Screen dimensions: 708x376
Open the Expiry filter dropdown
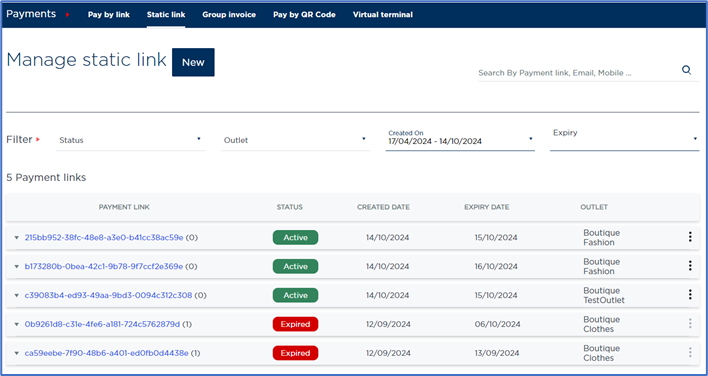coord(624,139)
